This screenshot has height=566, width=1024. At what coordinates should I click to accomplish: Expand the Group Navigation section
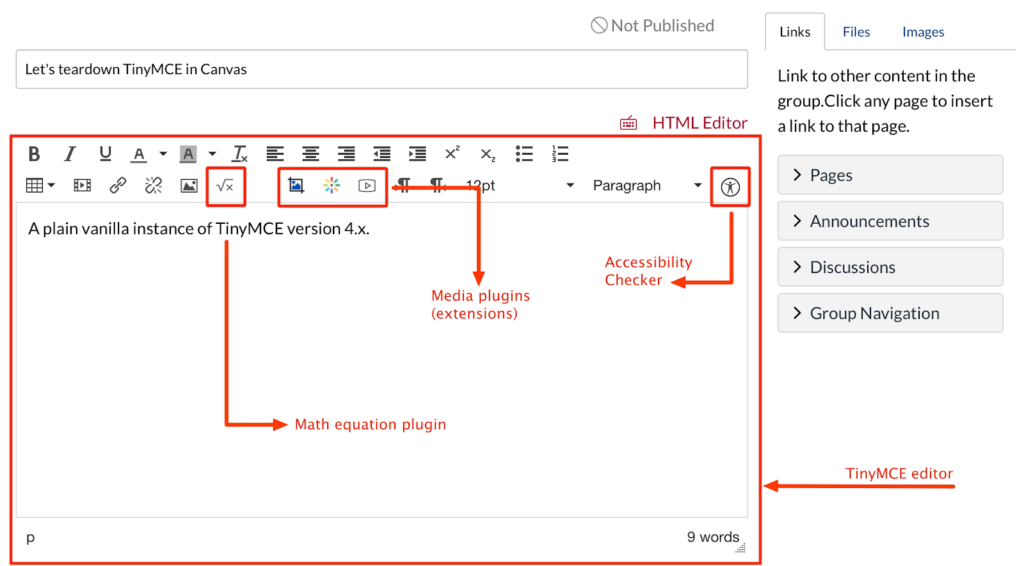click(x=890, y=313)
